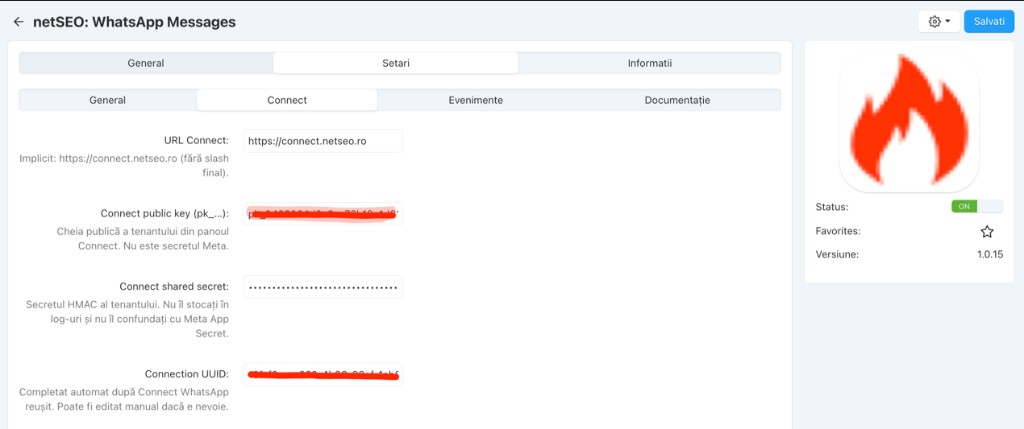The image size is (1024, 429).
Task: Click the URL Connect label
Action: point(196,140)
